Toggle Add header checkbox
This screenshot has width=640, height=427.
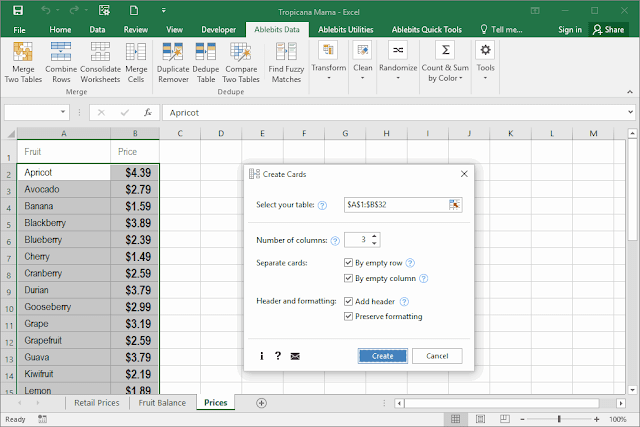348,301
